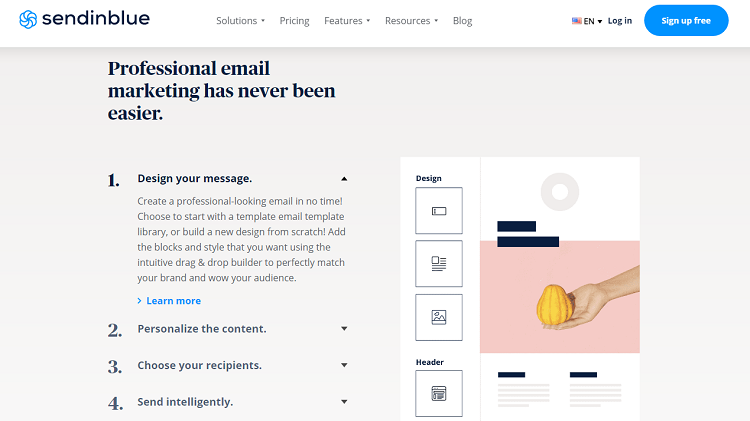Open the Solutions dropdown menu
The height and width of the screenshot is (421, 750).
tap(240, 21)
